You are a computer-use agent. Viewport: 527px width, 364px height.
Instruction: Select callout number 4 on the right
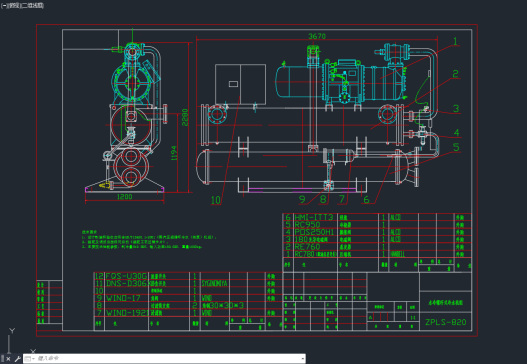tap(456, 133)
